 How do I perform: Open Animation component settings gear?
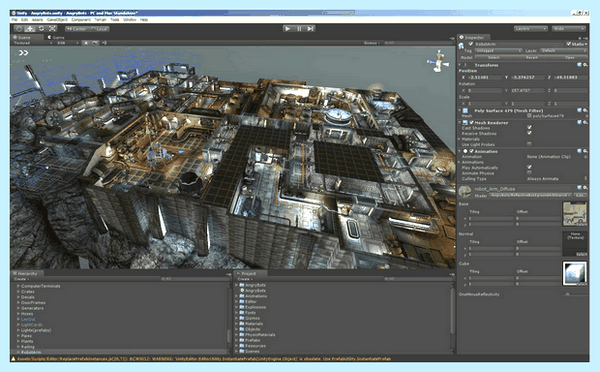tap(585, 151)
